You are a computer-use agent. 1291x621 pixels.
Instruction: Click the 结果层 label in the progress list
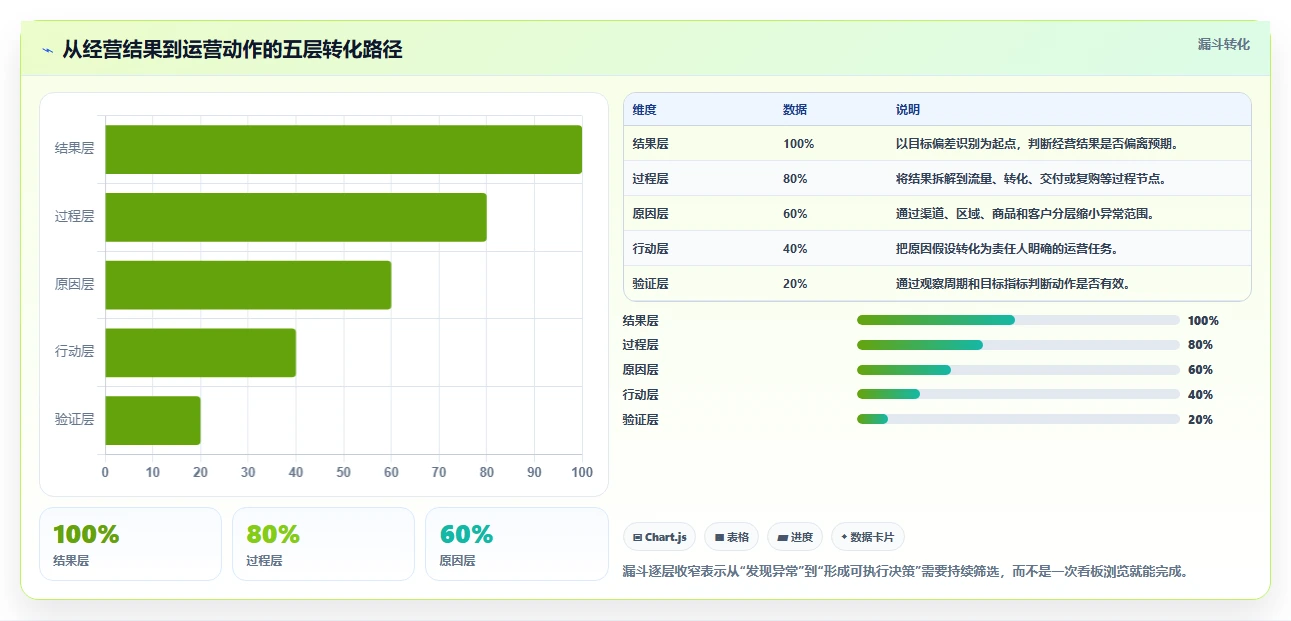(640, 321)
